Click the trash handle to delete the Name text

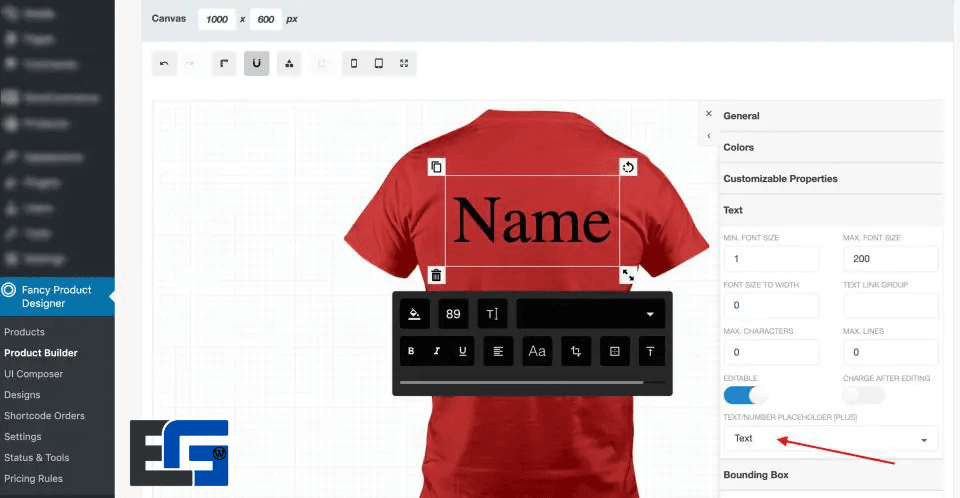click(436, 275)
